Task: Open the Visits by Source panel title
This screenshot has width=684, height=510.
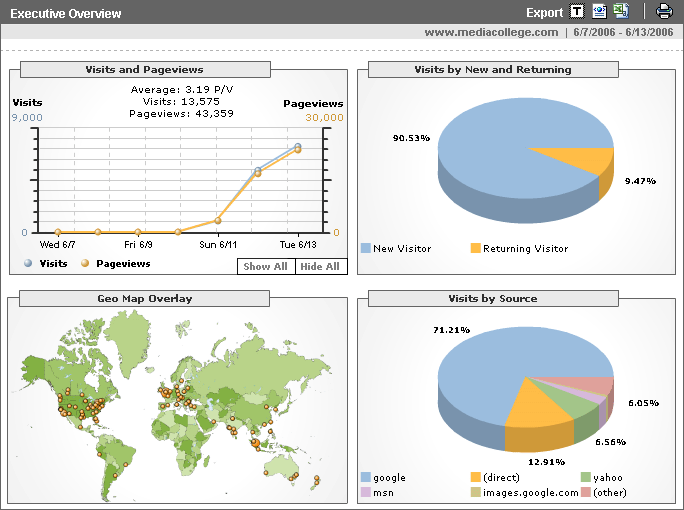Action: tap(493, 298)
